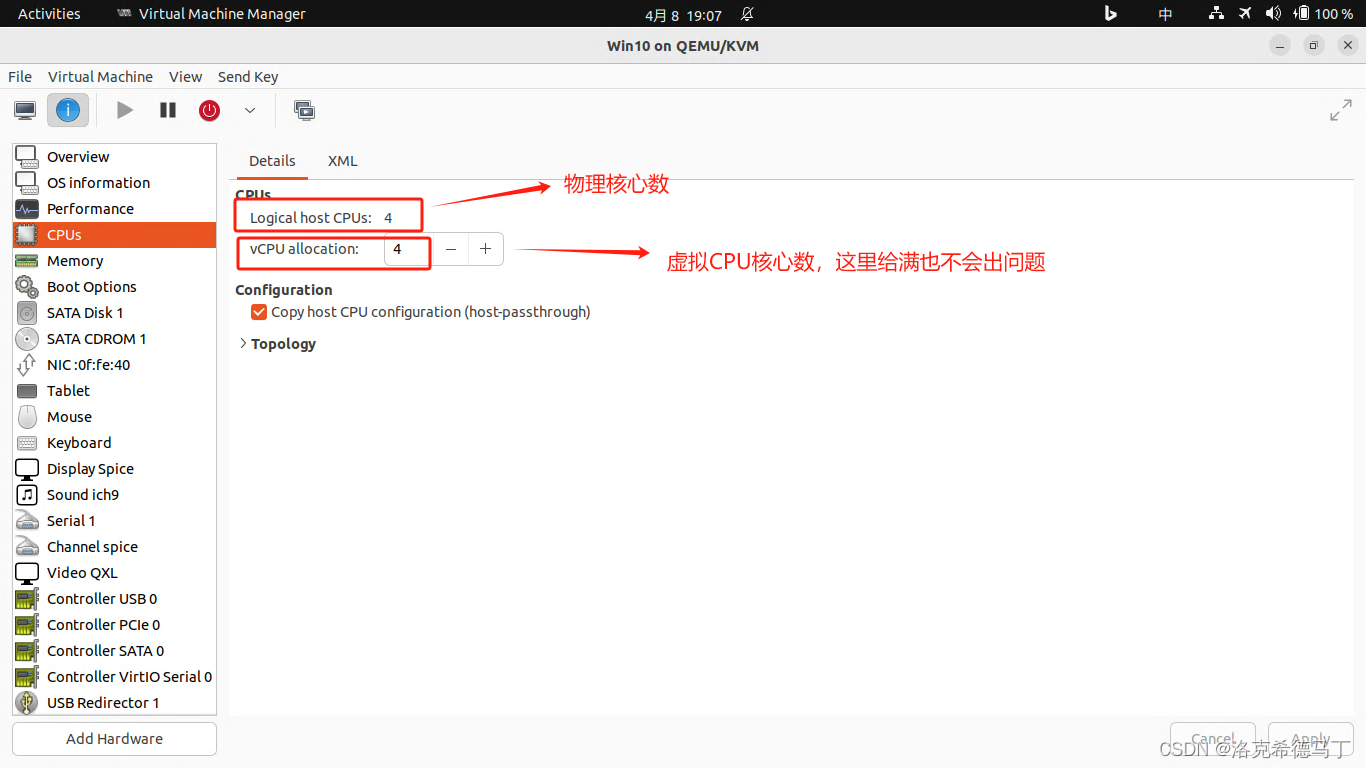Image resolution: width=1366 pixels, height=768 pixels.
Task: Open Virtual Machine Manager app menu in top bar
Action: click(211, 14)
